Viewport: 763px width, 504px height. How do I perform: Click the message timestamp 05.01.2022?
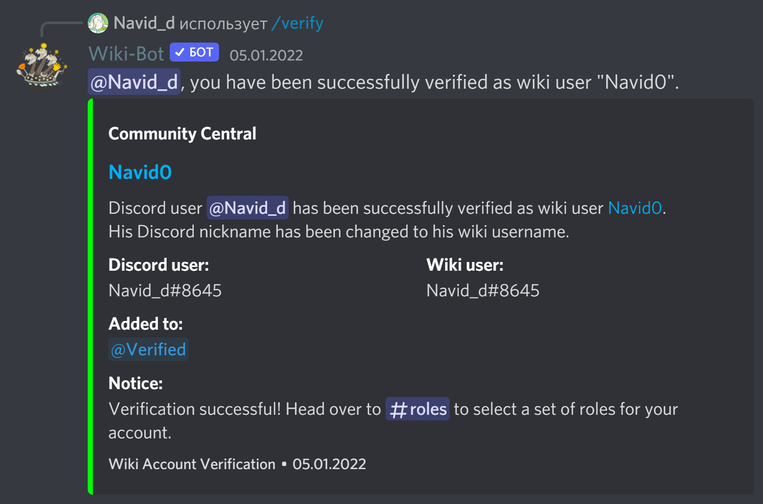(266, 55)
